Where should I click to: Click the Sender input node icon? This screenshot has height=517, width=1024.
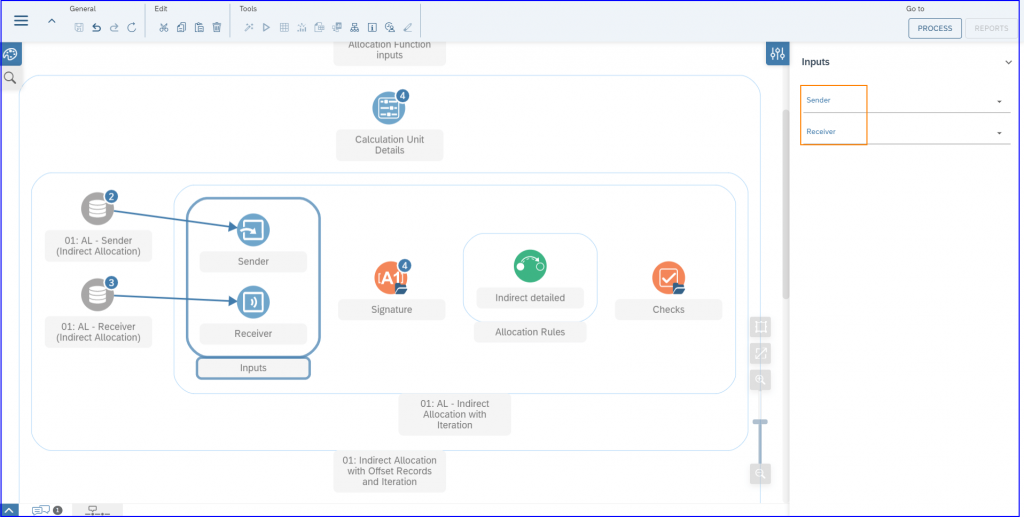(253, 230)
